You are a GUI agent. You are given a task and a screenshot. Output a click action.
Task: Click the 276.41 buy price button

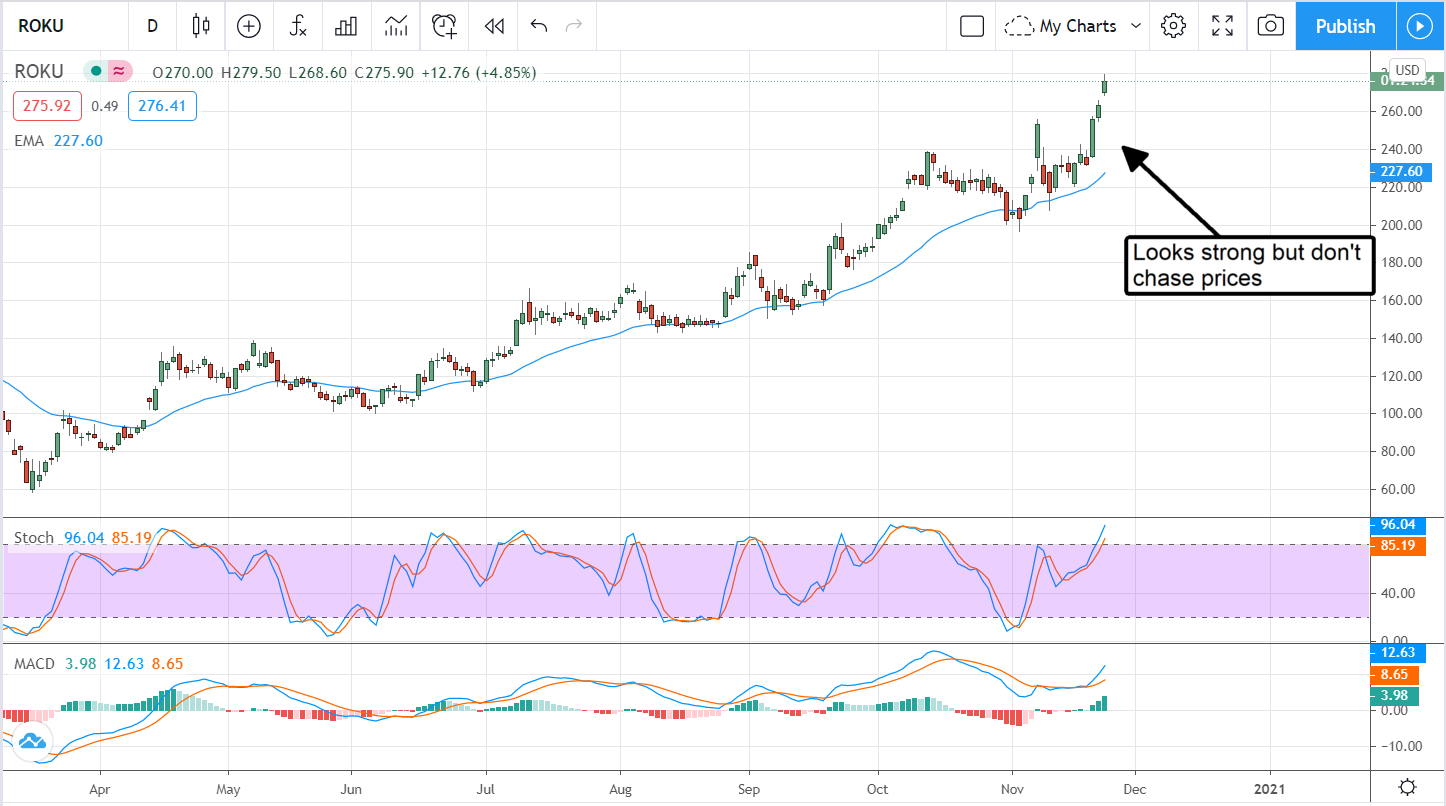tap(162, 106)
